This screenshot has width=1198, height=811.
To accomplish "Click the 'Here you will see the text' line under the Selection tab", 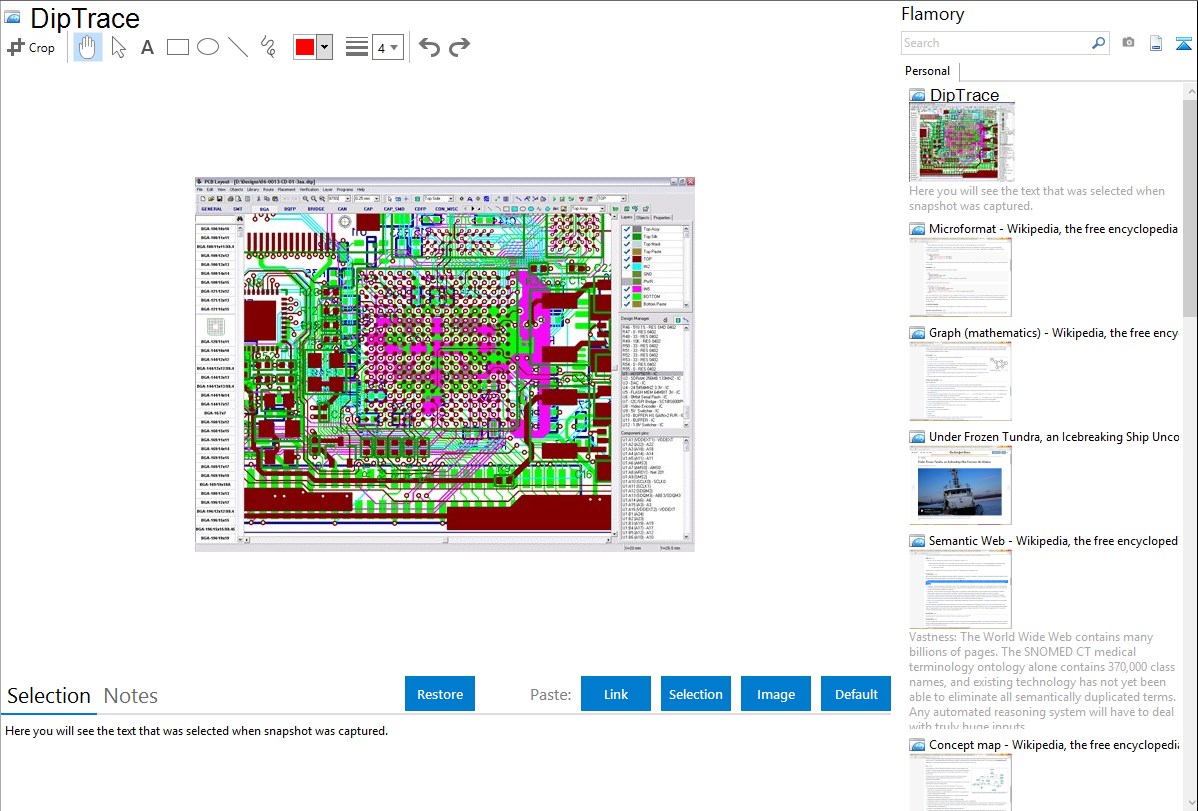I will point(196,731).
